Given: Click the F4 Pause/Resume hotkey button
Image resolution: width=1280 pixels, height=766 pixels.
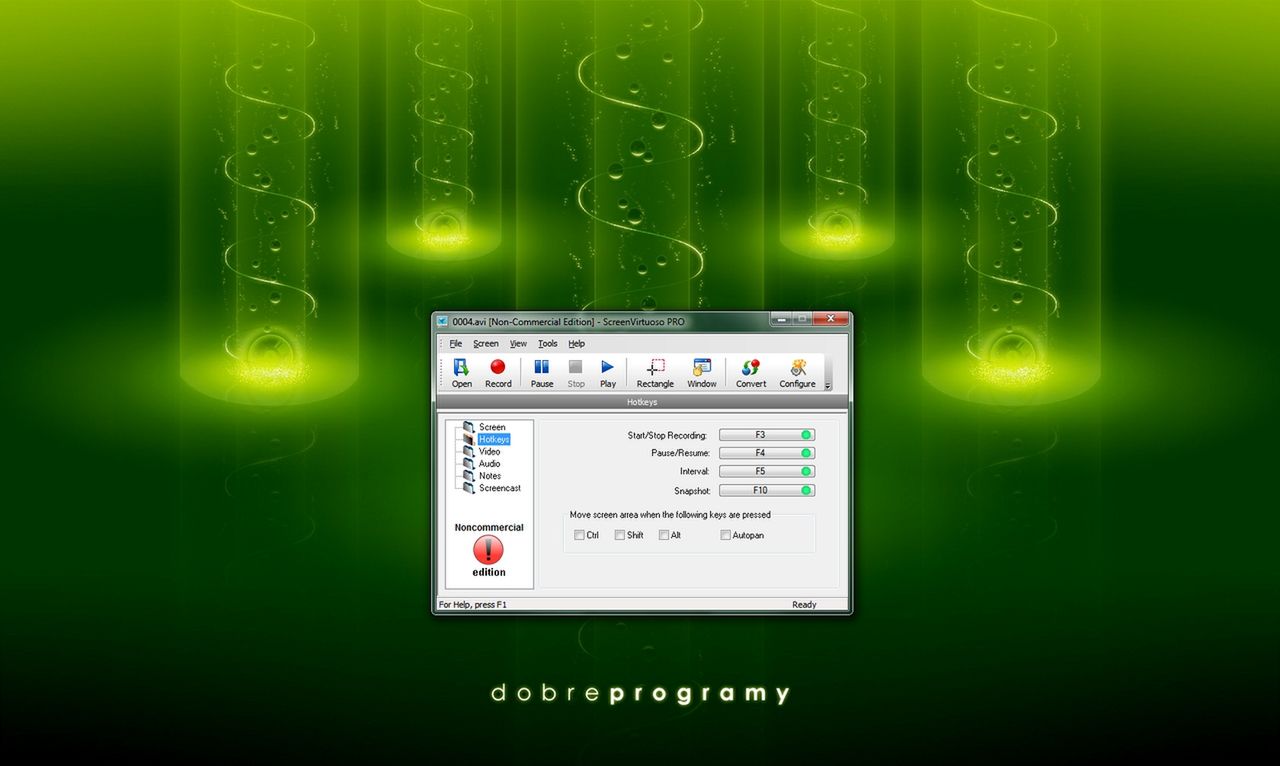Looking at the screenshot, I should tap(767, 453).
